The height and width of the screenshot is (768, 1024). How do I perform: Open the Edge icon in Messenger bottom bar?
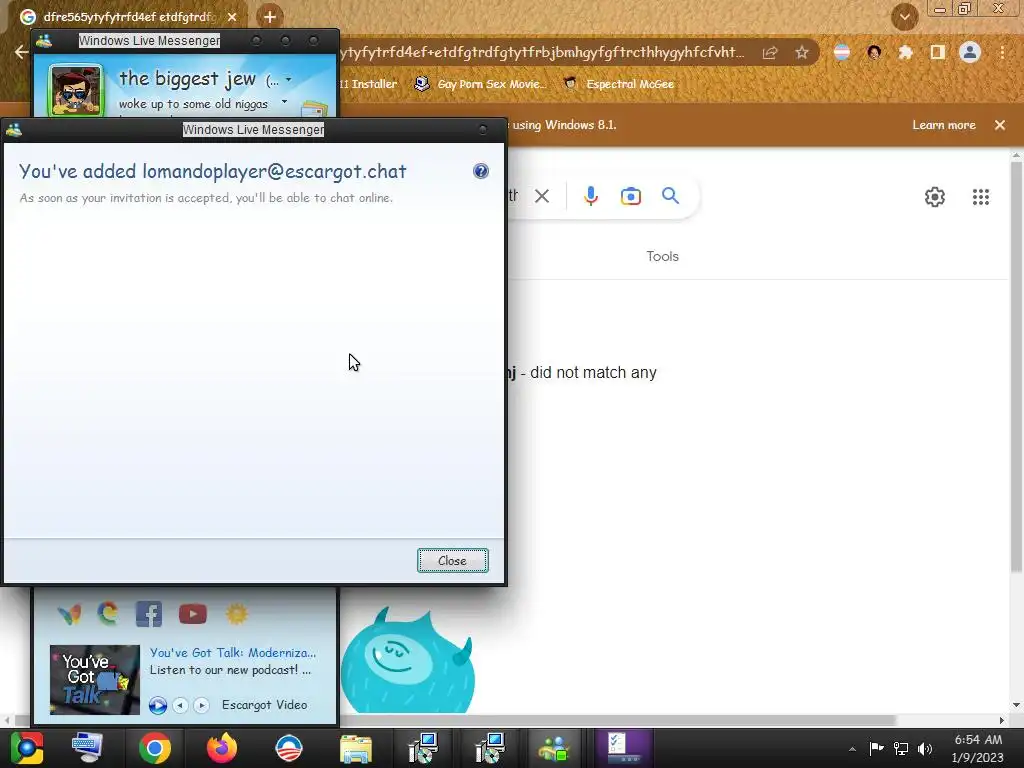pyautogui.click(x=108, y=614)
